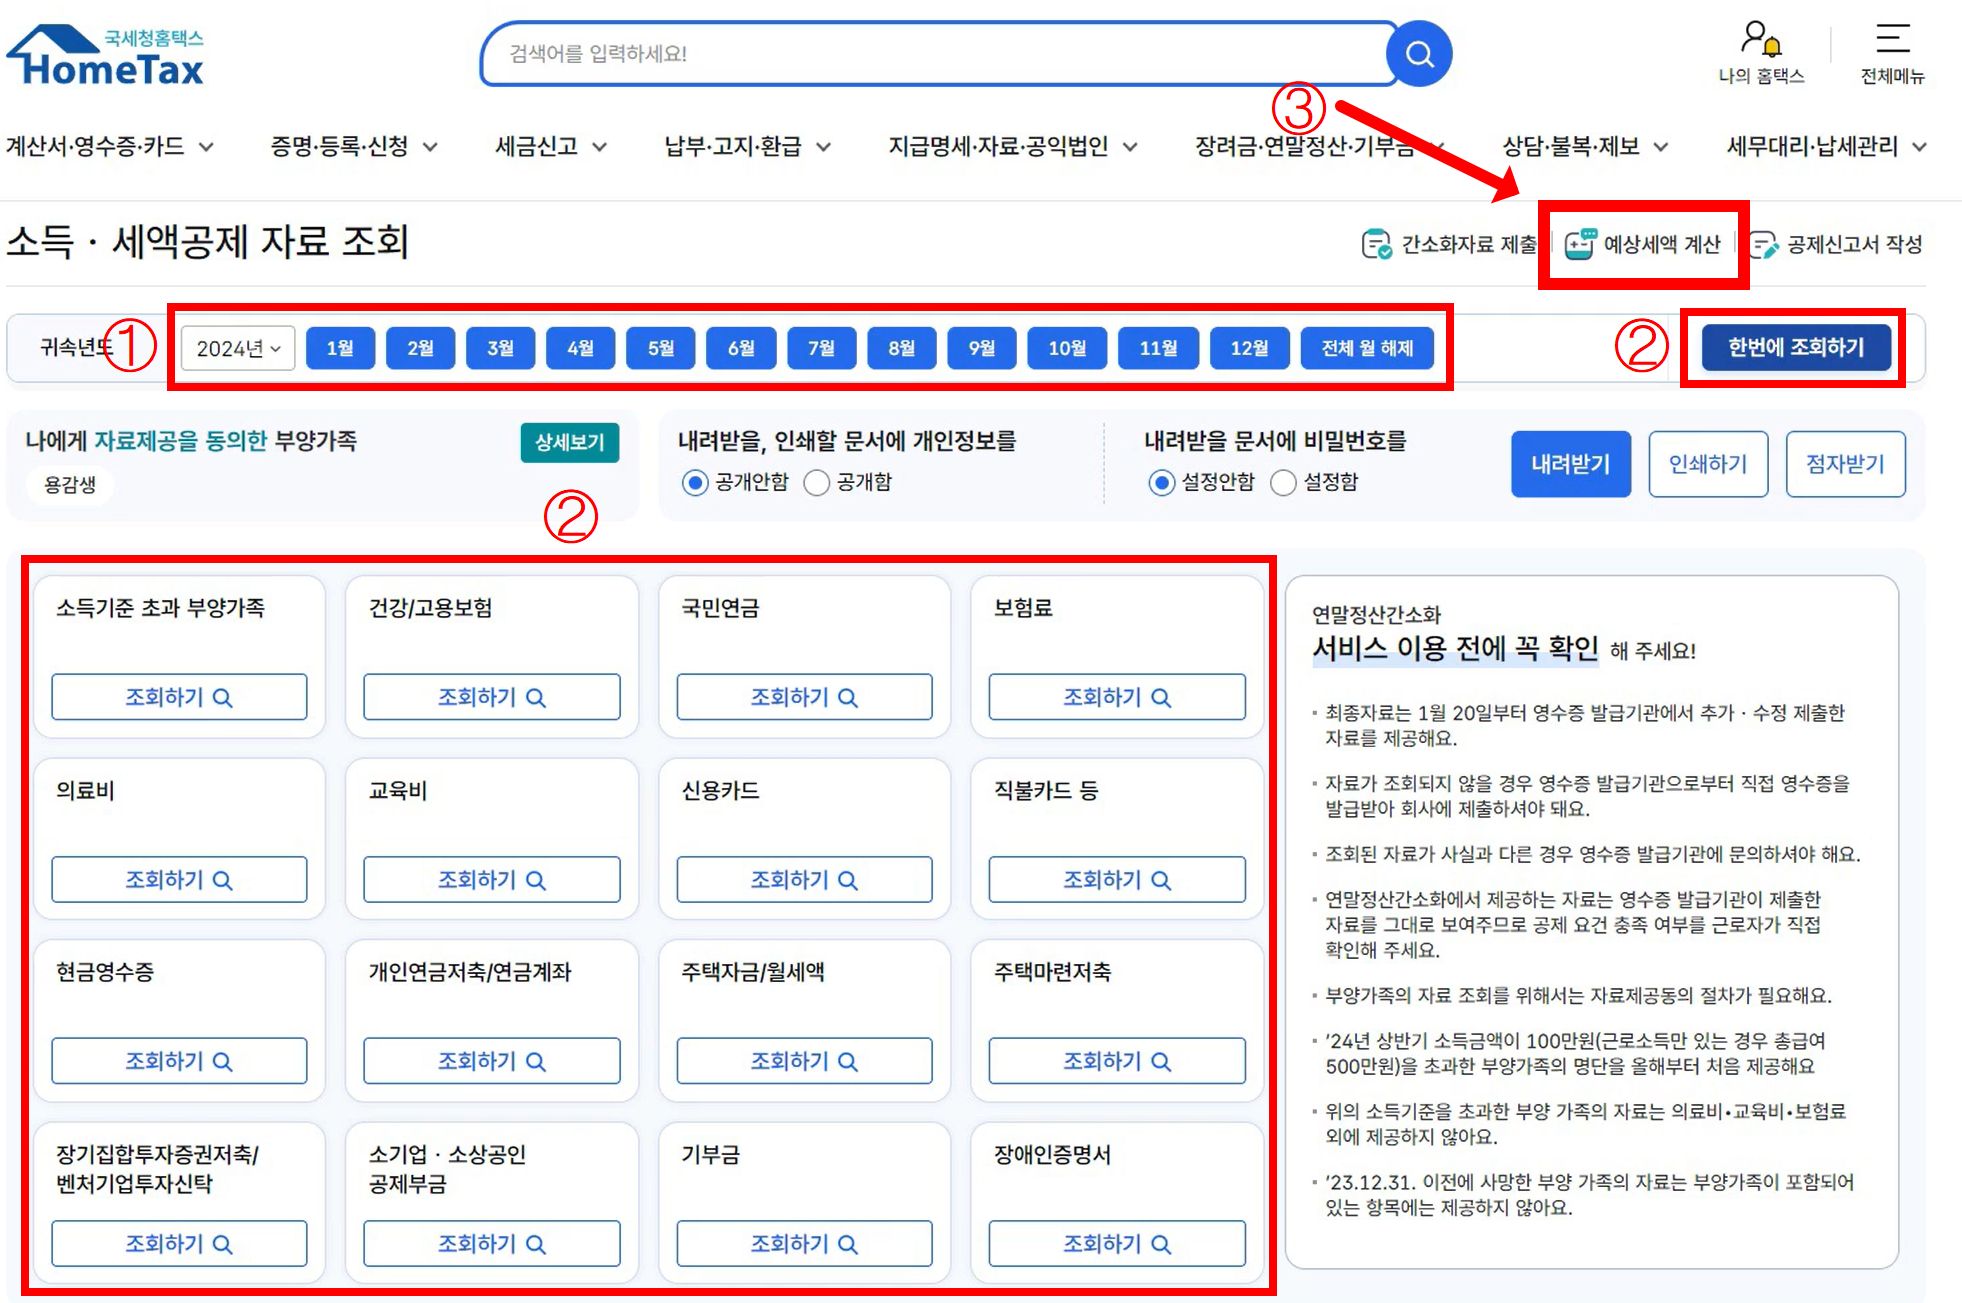The width and height of the screenshot is (1962, 1303).
Task: Click 간소화자료 제출 document icon
Action: click(1377, 244)
